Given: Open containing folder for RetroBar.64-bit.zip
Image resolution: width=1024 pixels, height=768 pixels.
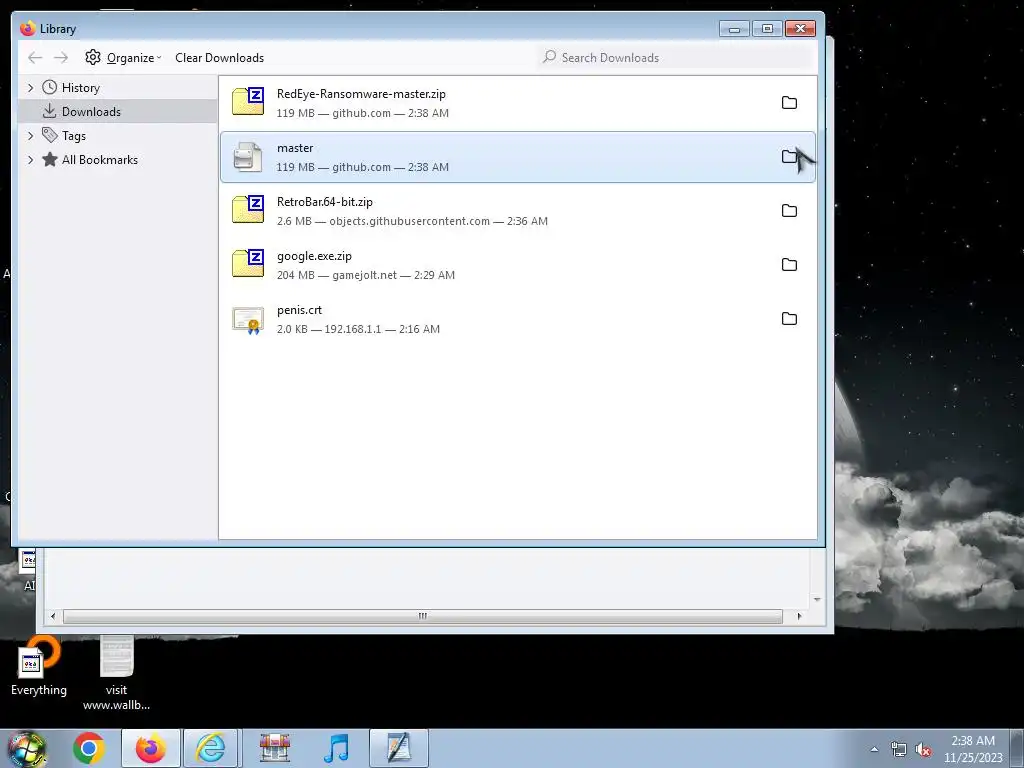Looking at the screenshot, I should point(789,210).
